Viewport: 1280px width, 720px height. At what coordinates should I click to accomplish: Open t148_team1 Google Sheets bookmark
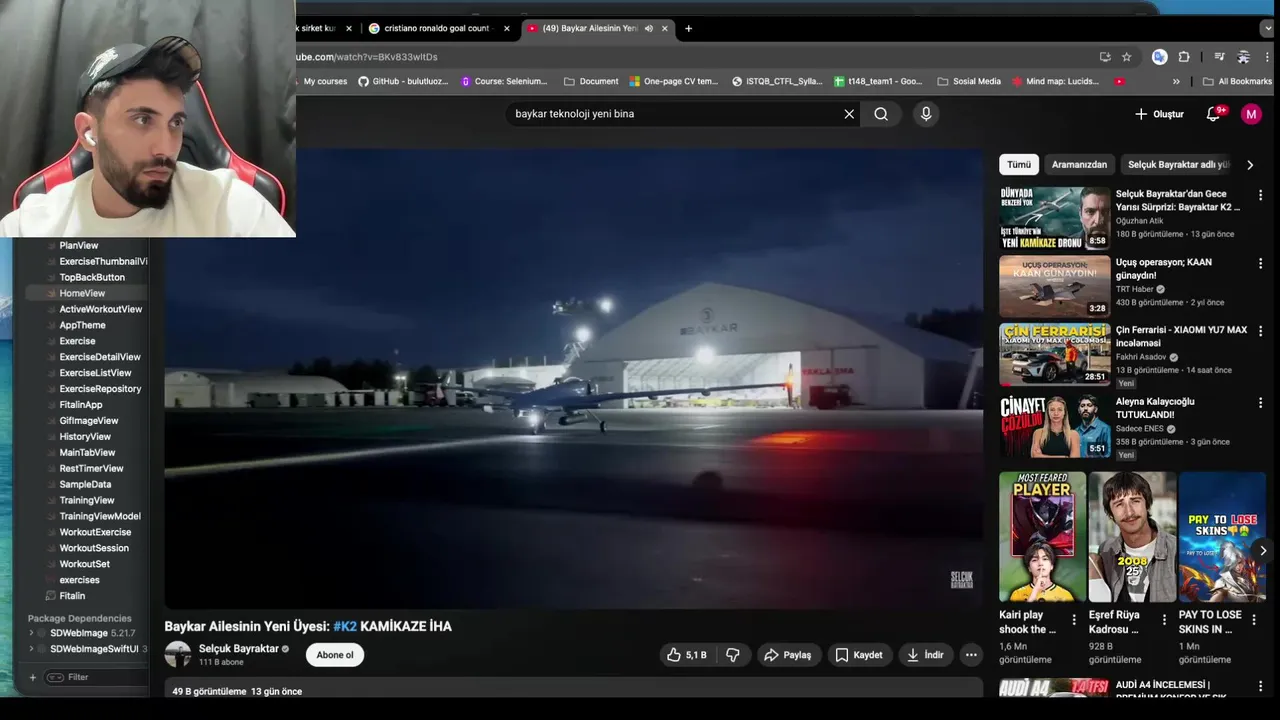coord(878,81)
